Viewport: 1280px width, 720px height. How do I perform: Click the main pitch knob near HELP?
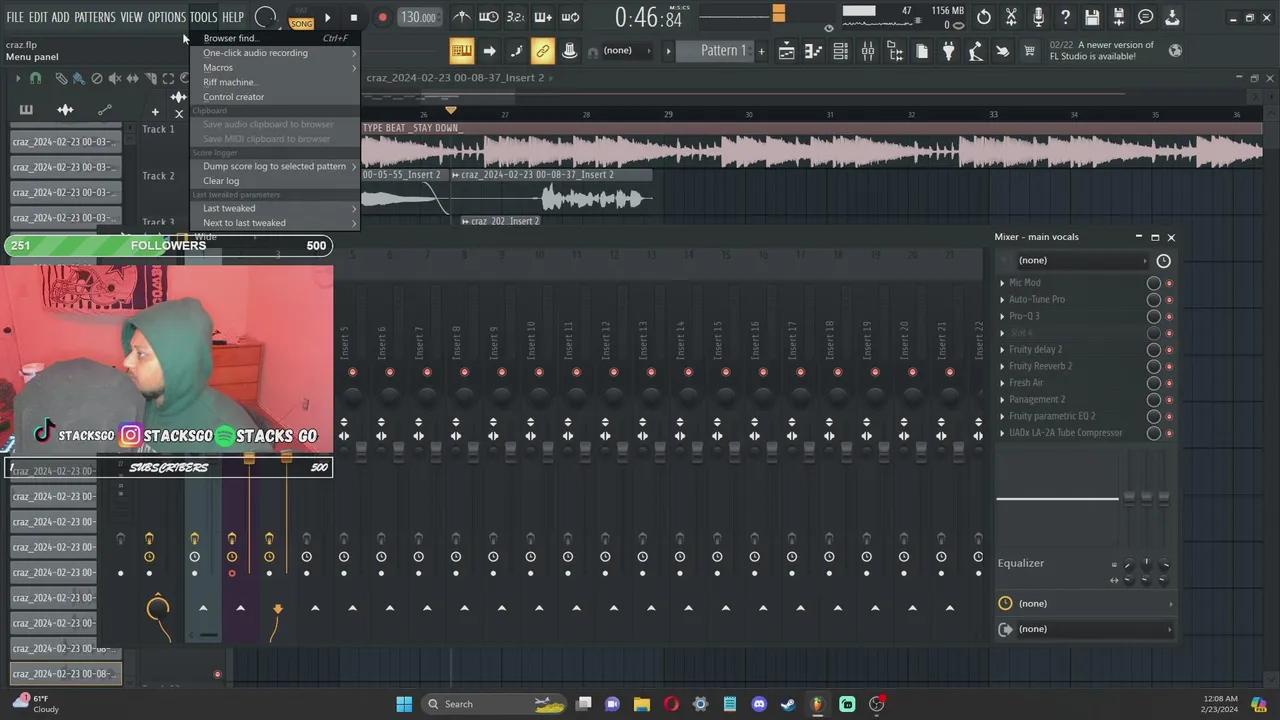(266, 17)
